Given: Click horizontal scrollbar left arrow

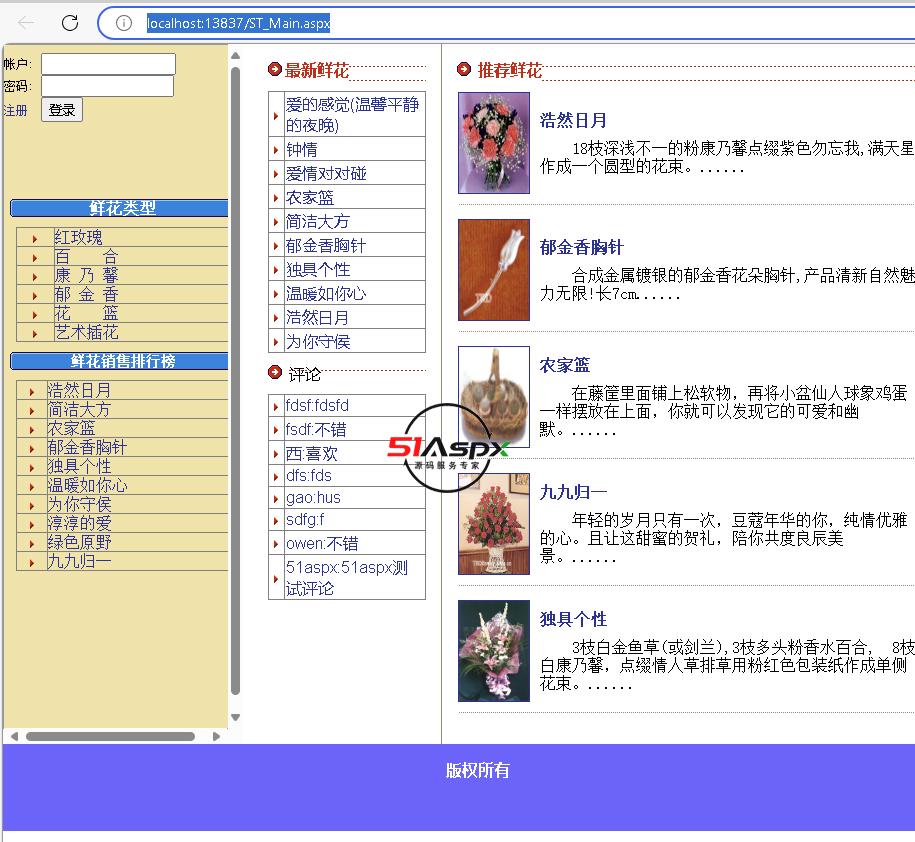Looking at the screenshot, I should click(x=14, y=736).
